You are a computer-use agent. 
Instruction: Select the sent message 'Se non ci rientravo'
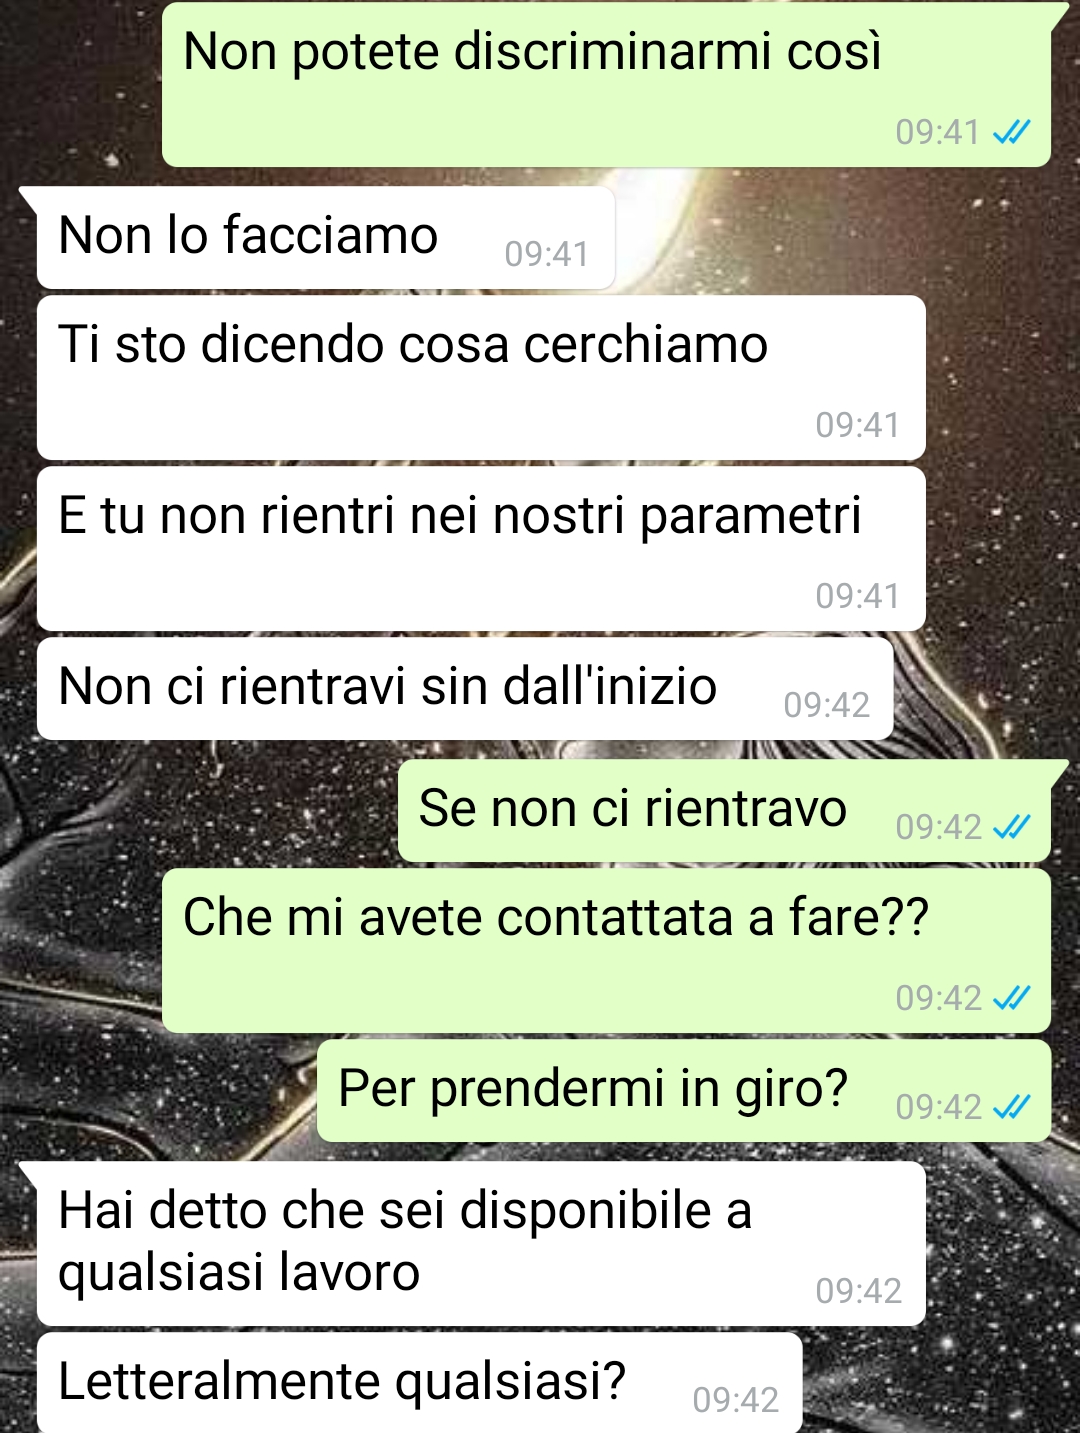[724, 811]
